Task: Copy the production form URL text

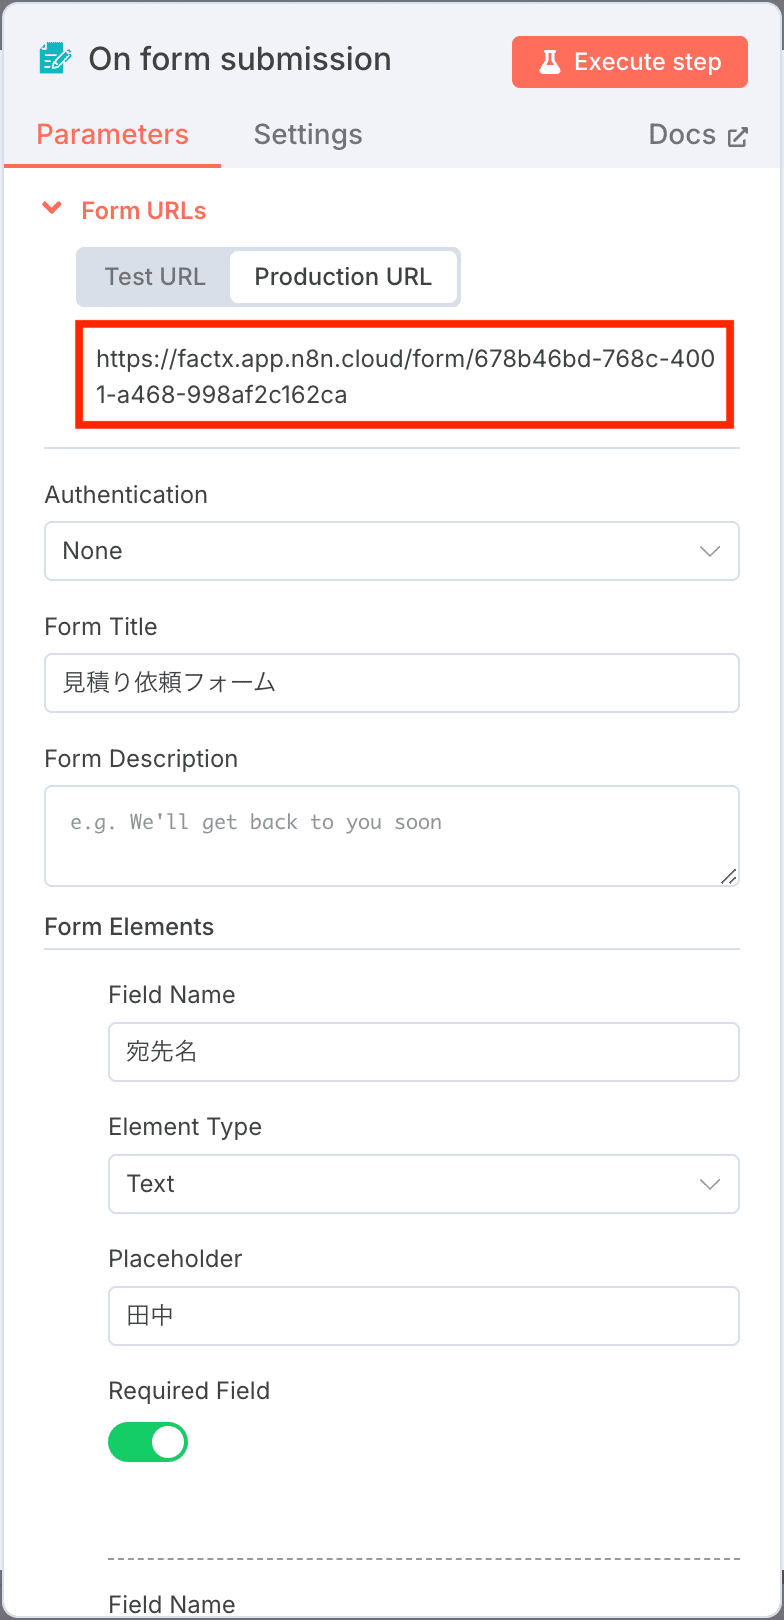Action: (405, 376)
